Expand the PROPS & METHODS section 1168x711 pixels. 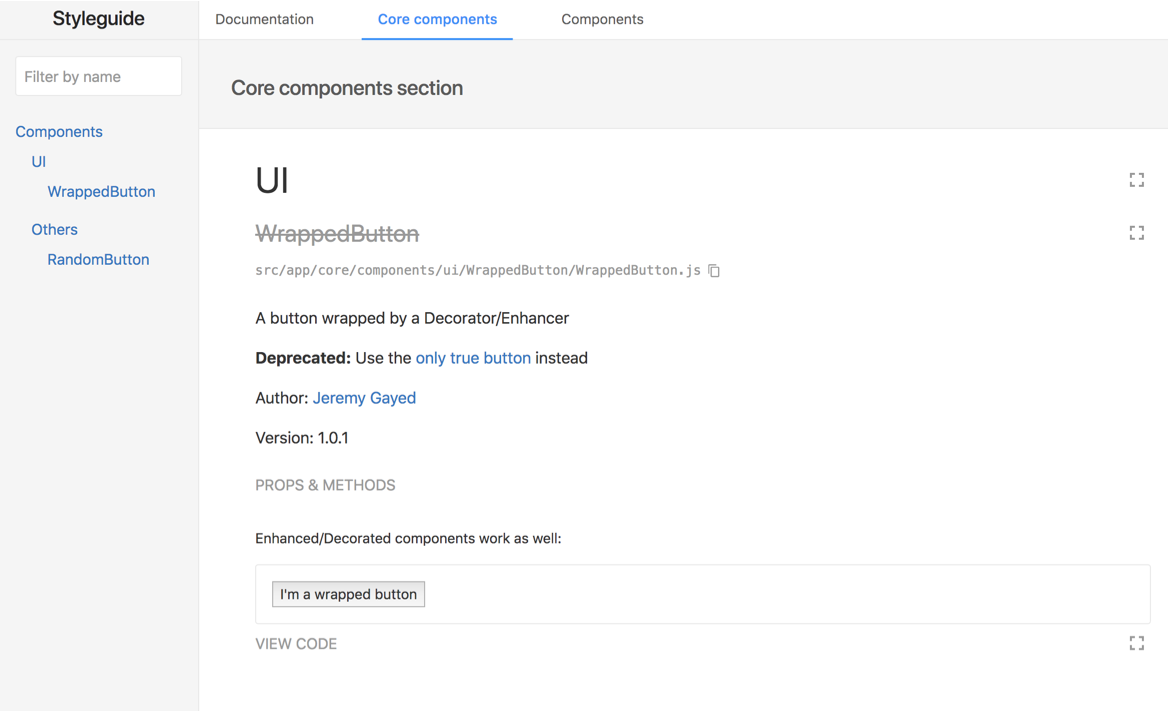click(325, 485)
